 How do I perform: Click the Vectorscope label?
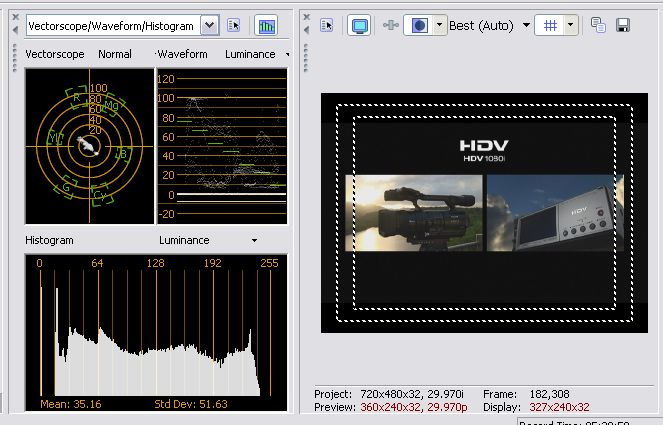55,54
